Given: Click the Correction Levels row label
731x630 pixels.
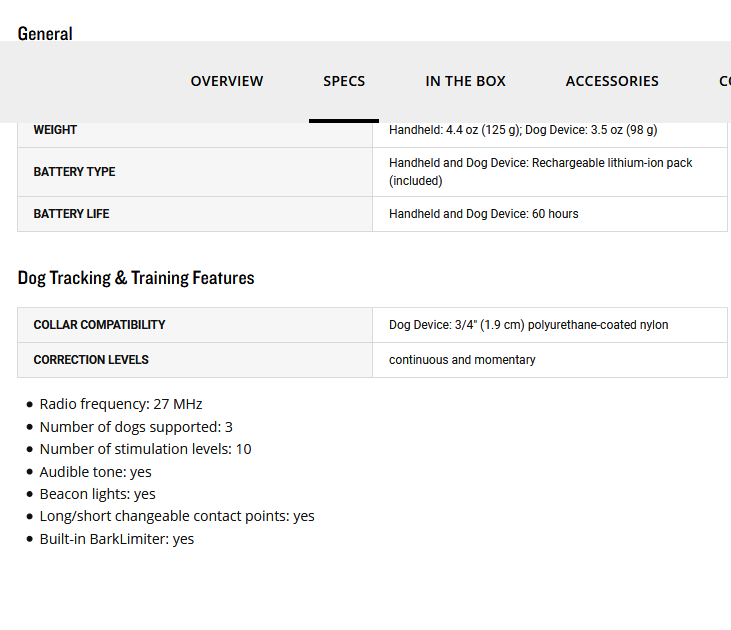Looking at the screenshot, I should tap(91, 360).
